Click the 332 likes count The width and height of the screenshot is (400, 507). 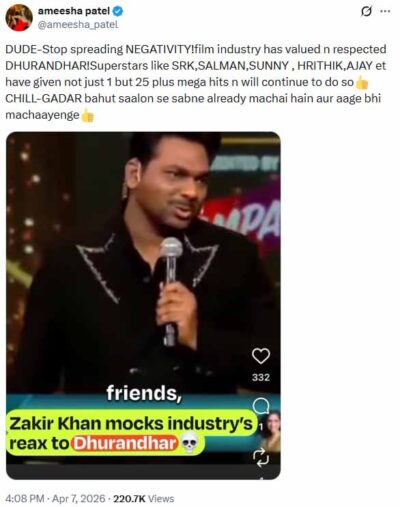261,377
